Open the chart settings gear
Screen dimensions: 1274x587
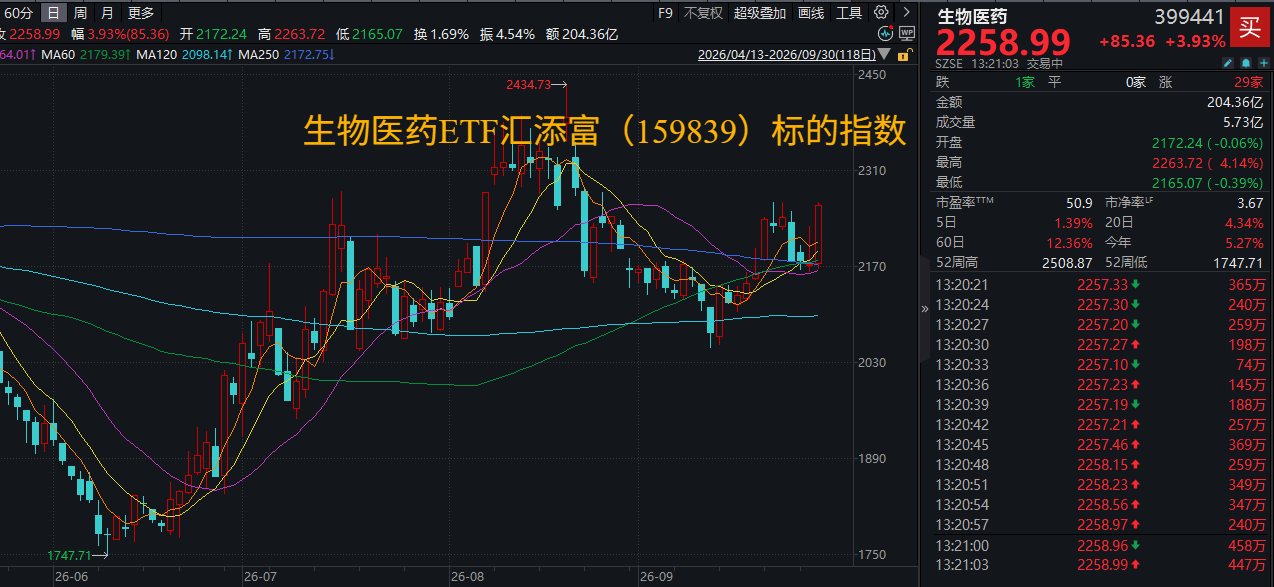click(x=881, y=13)
